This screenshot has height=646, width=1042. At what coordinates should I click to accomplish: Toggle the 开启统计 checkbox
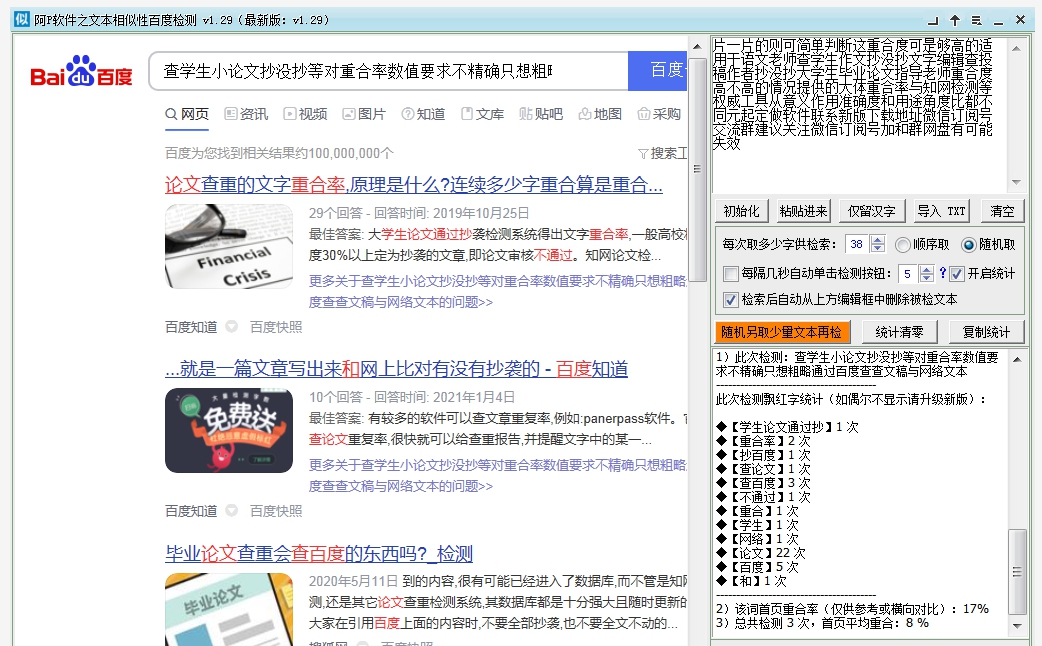coord(956,273)
